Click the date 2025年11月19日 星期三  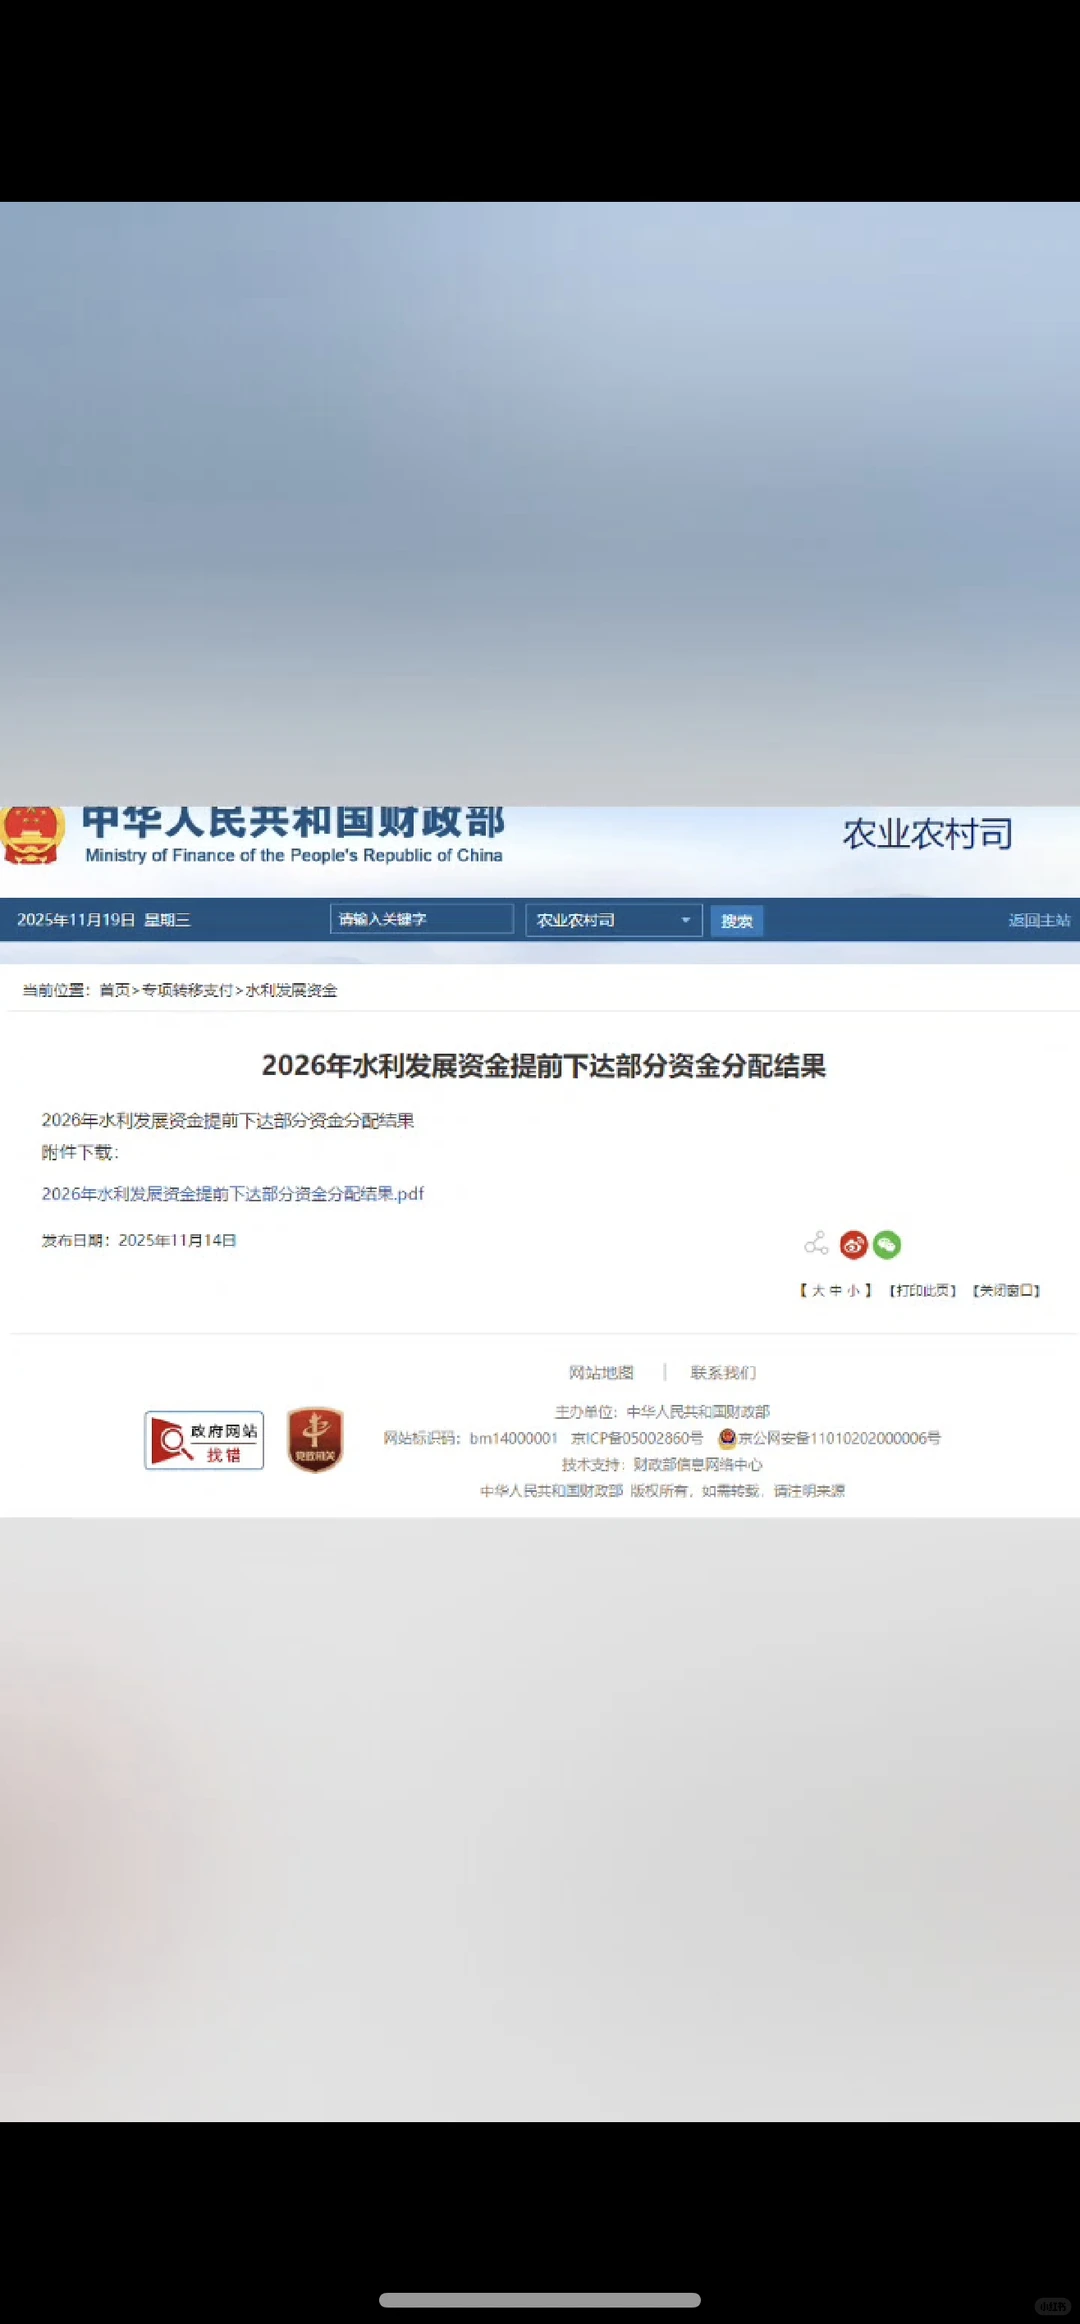pyautogui.click(x=104, y=920)
